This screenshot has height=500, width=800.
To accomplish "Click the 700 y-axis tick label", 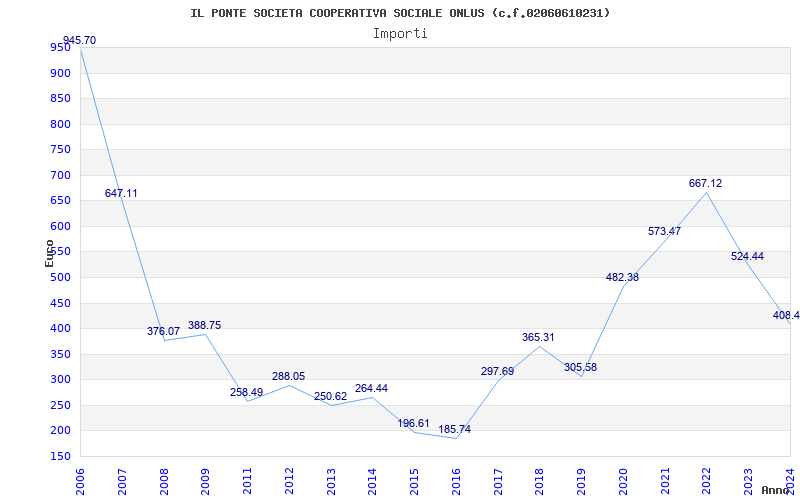I will pyautogui.click(x=60, y=176).
